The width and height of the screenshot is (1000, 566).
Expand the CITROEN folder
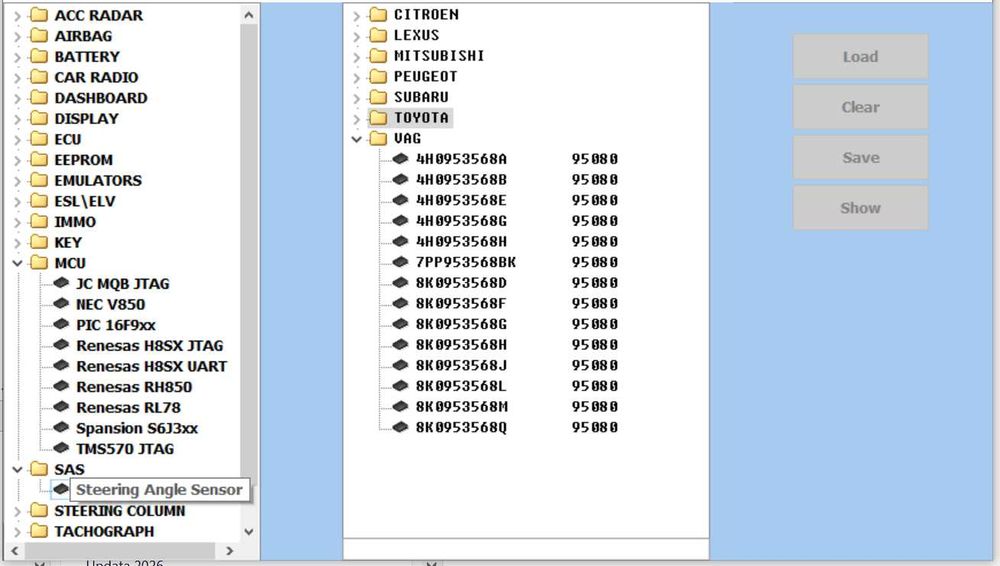357,15
